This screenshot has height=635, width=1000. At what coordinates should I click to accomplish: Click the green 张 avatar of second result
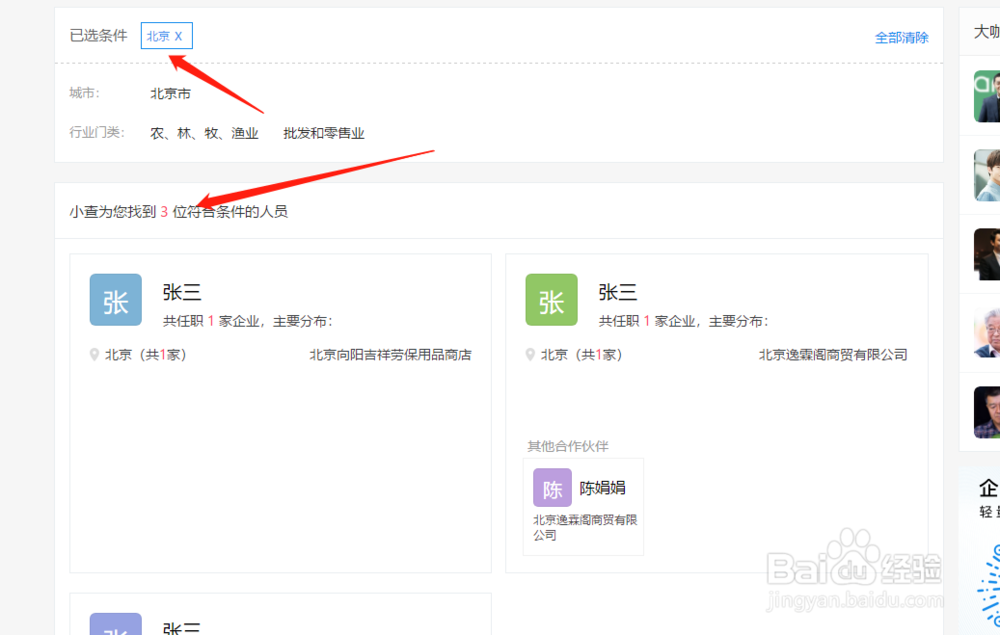point(551,300)
